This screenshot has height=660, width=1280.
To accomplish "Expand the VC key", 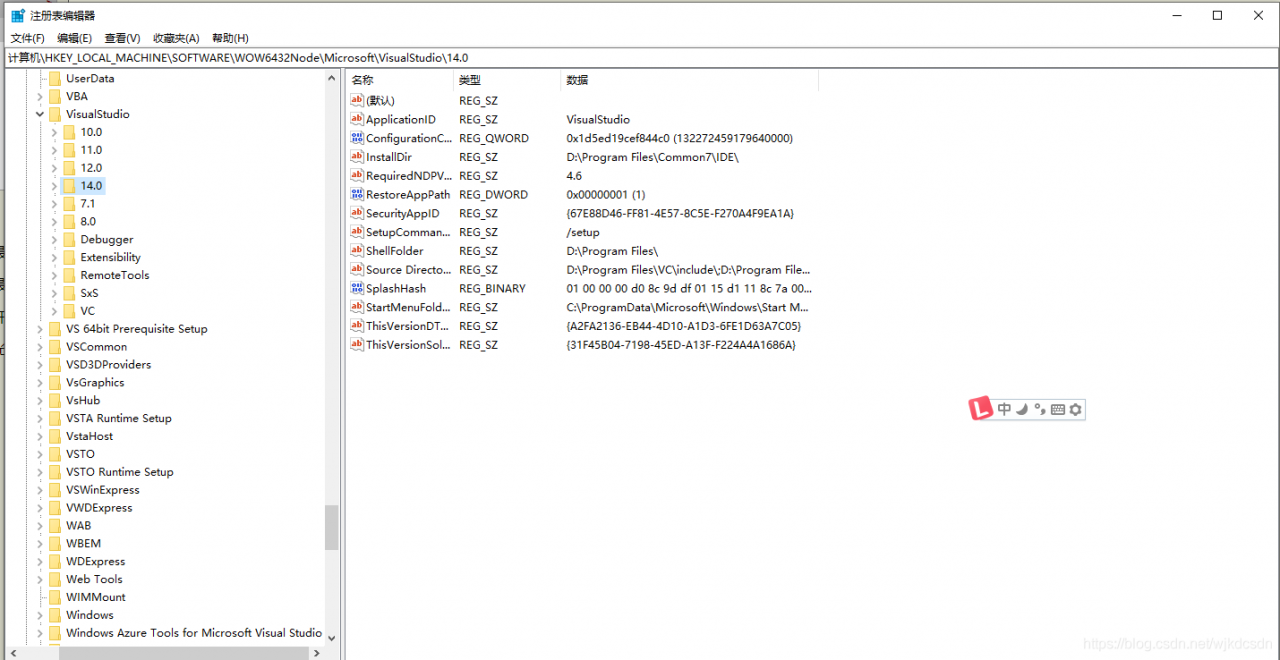I will point(54,311).
